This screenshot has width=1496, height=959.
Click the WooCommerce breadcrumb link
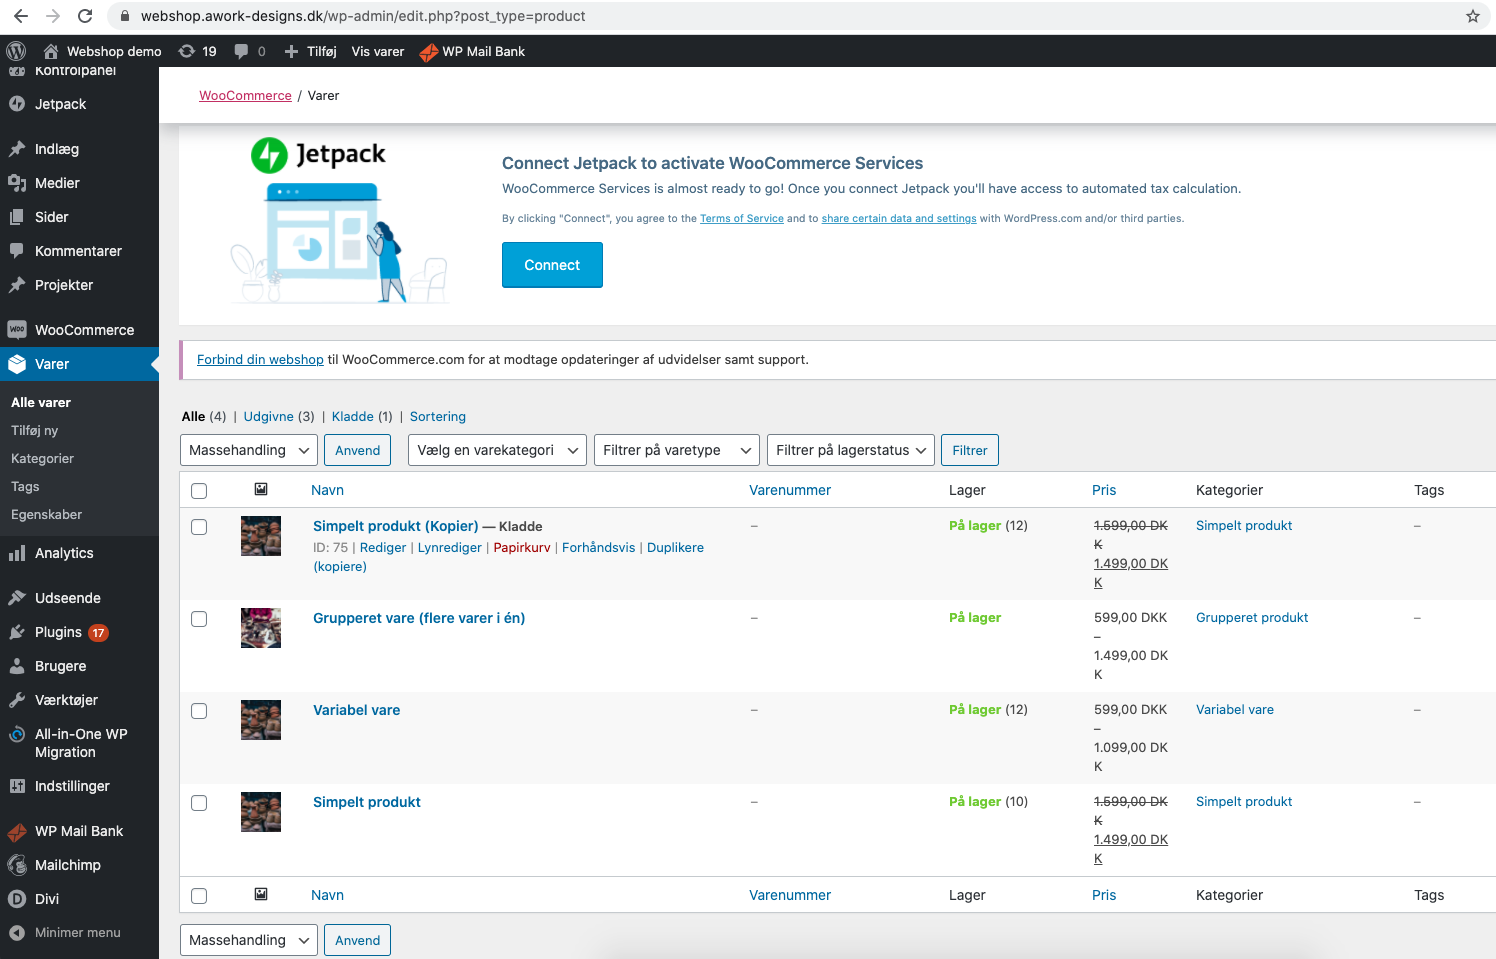(245, 95)
